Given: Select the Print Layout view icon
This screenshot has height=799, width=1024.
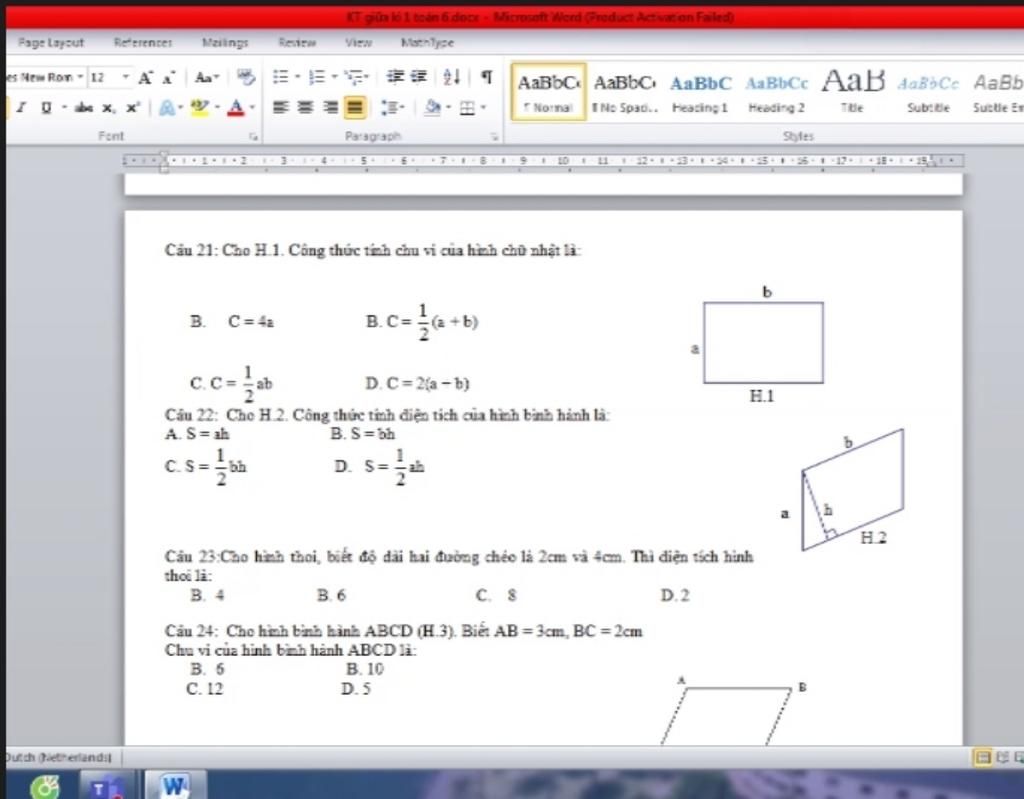Looking at the screenshot, I should click(x=982, y=758).
